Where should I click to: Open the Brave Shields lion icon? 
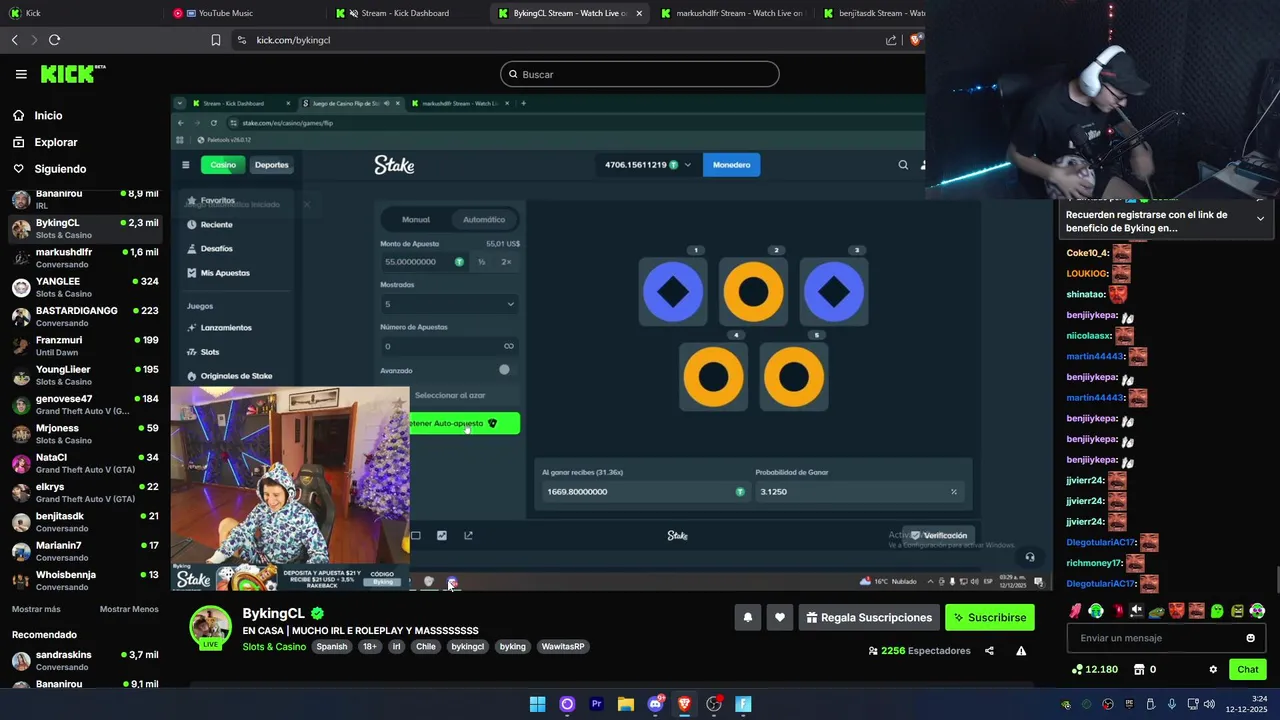click(915, 40)
